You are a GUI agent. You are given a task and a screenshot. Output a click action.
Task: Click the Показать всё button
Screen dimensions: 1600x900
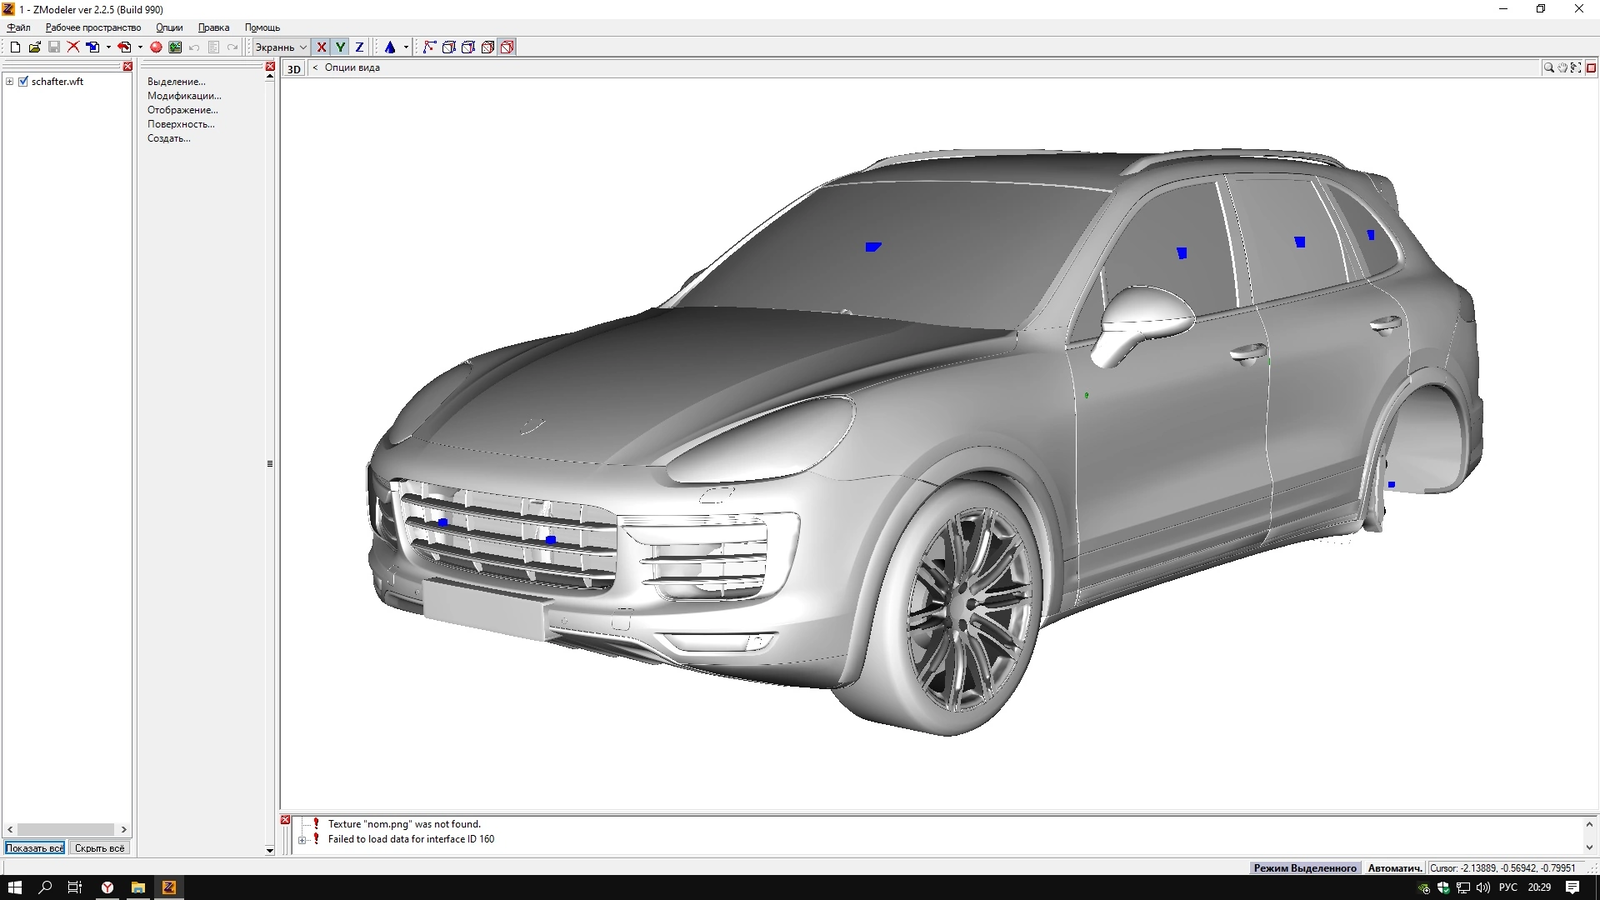35,848
